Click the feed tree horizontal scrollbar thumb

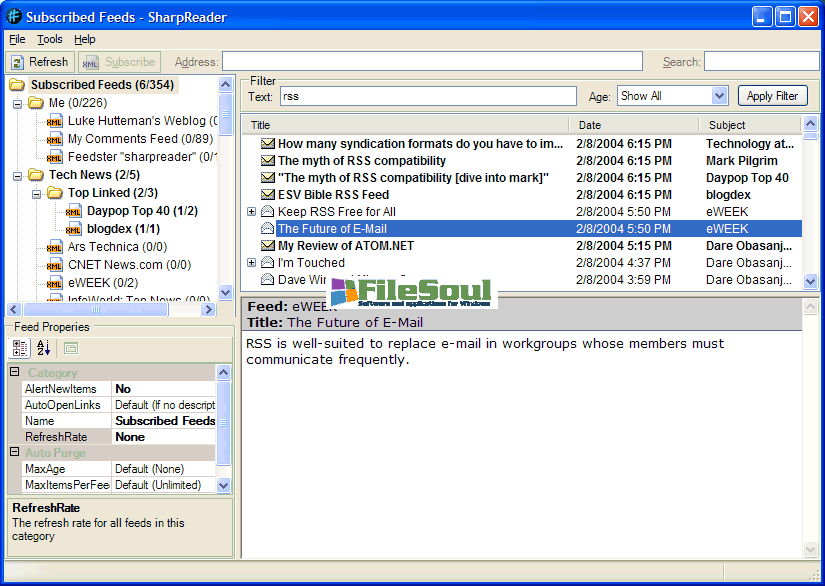click(96, 309)
